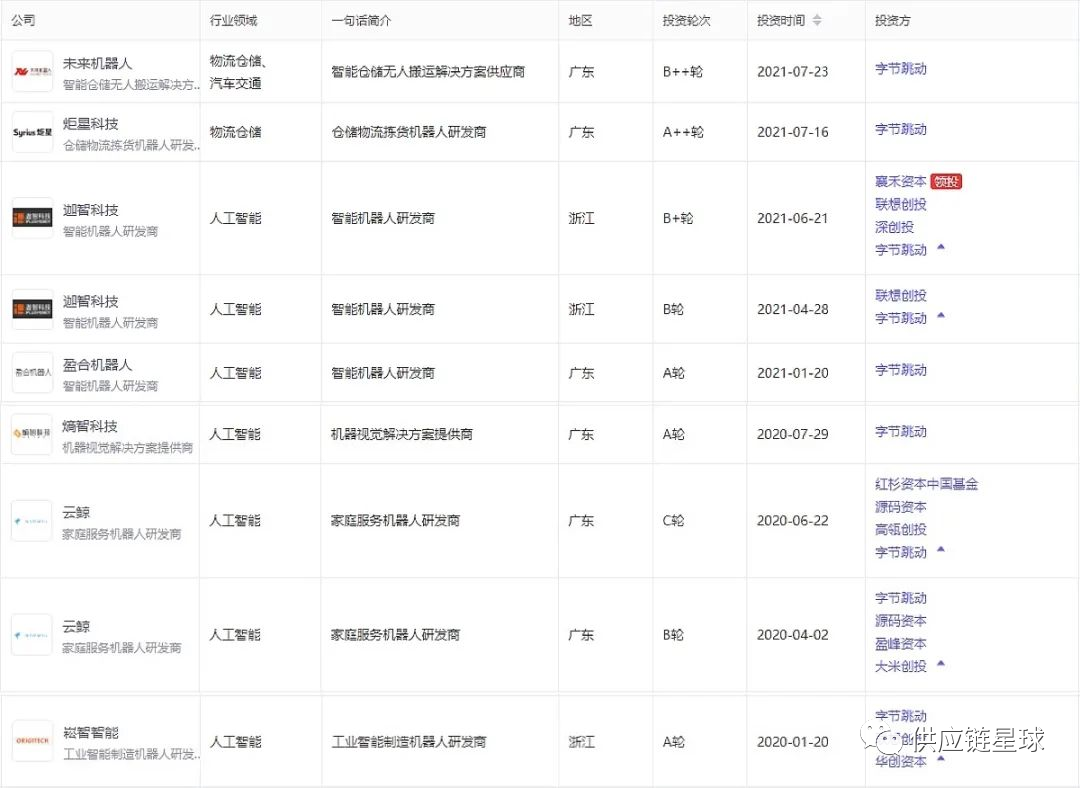Open the 熵智科技 company name
Image resolution: width=1080 pixels, height=788 pixels.
point(90,426)
